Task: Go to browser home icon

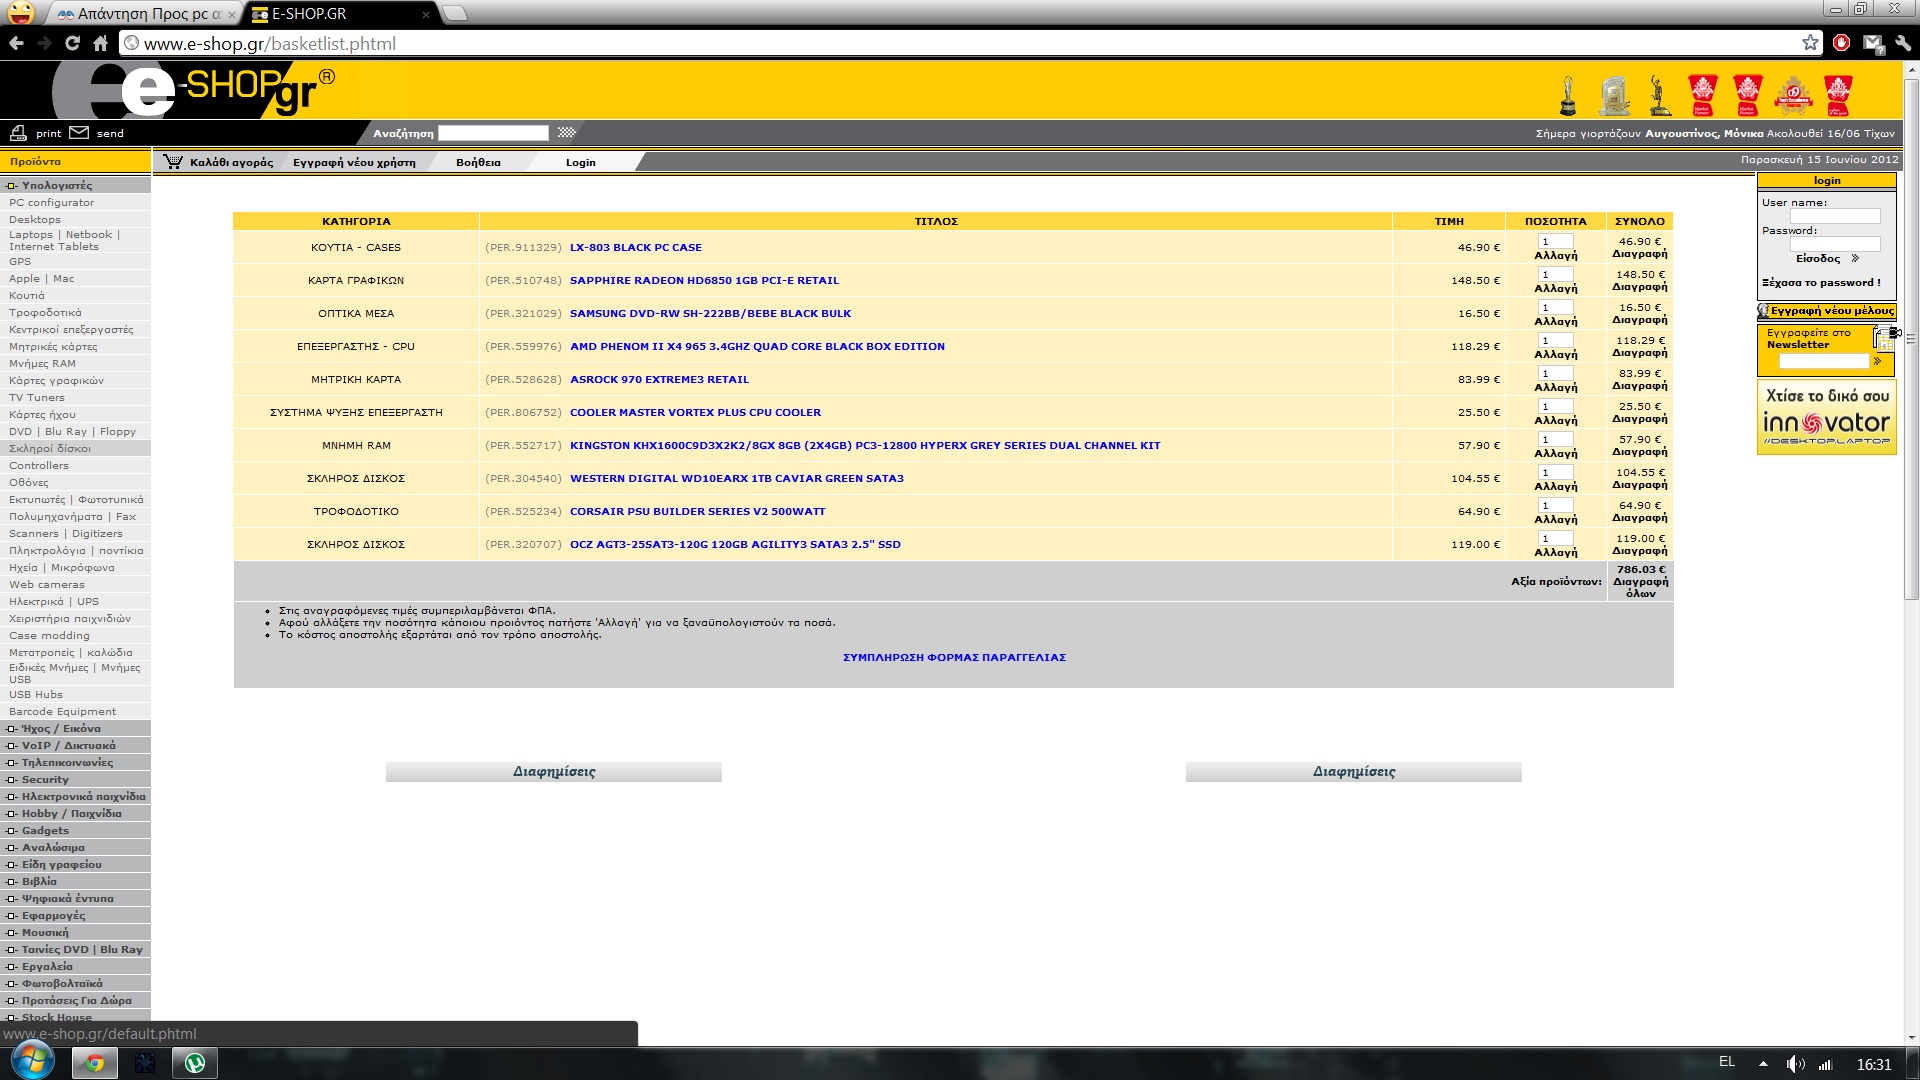Action: point(100,43)
